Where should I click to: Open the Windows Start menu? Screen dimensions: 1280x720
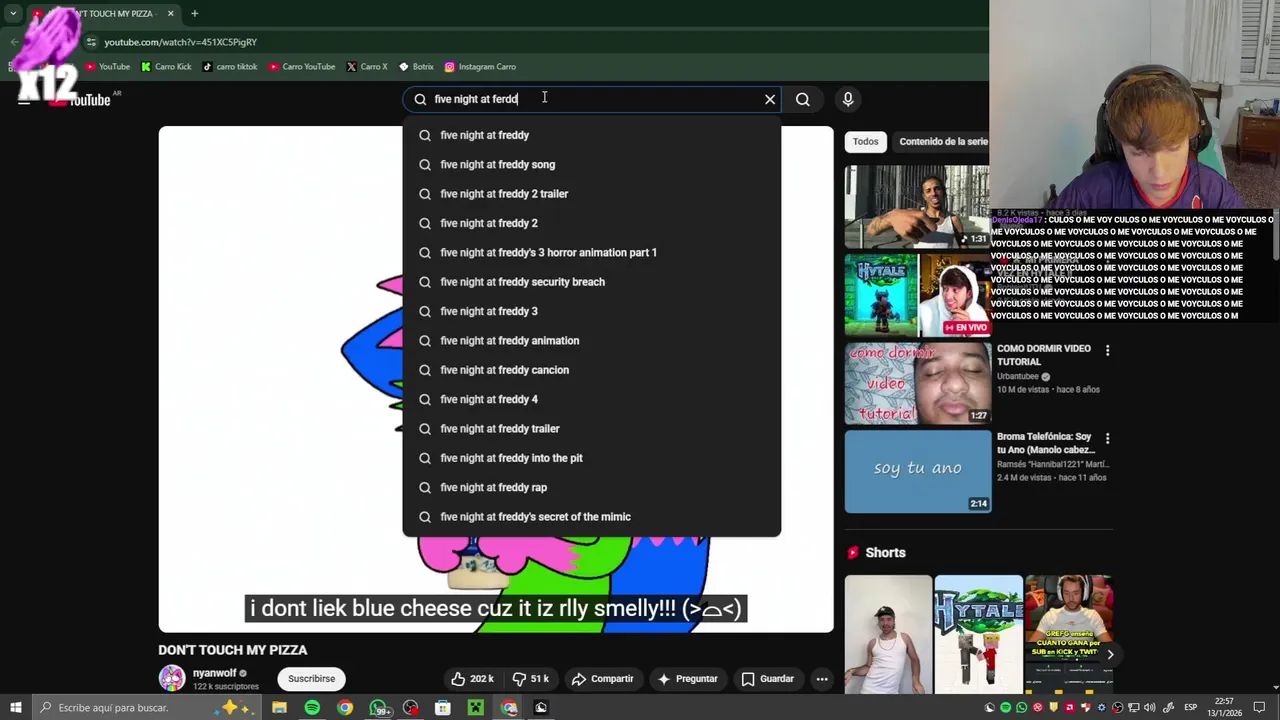click(15, 708)
